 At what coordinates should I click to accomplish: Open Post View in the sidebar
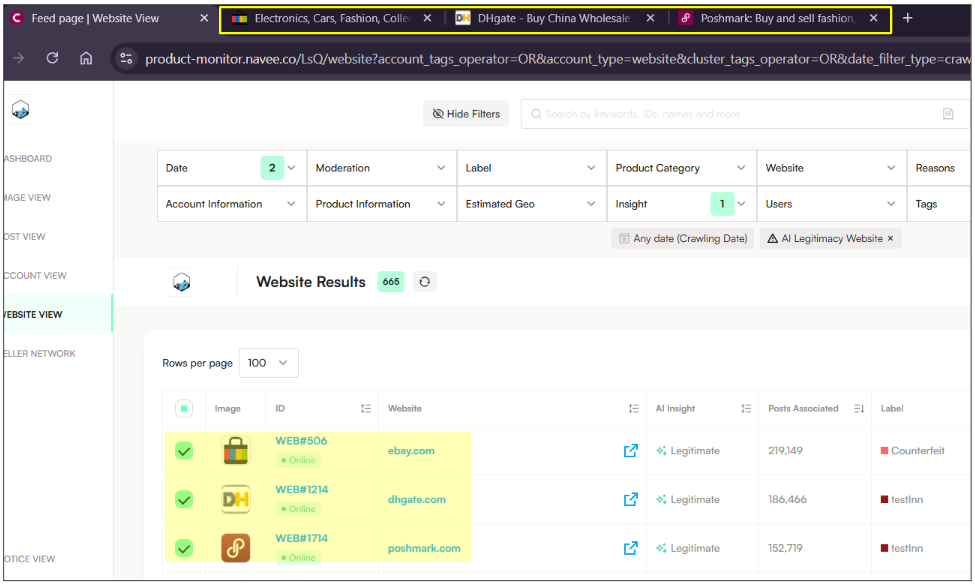click(x=25, y=237)
